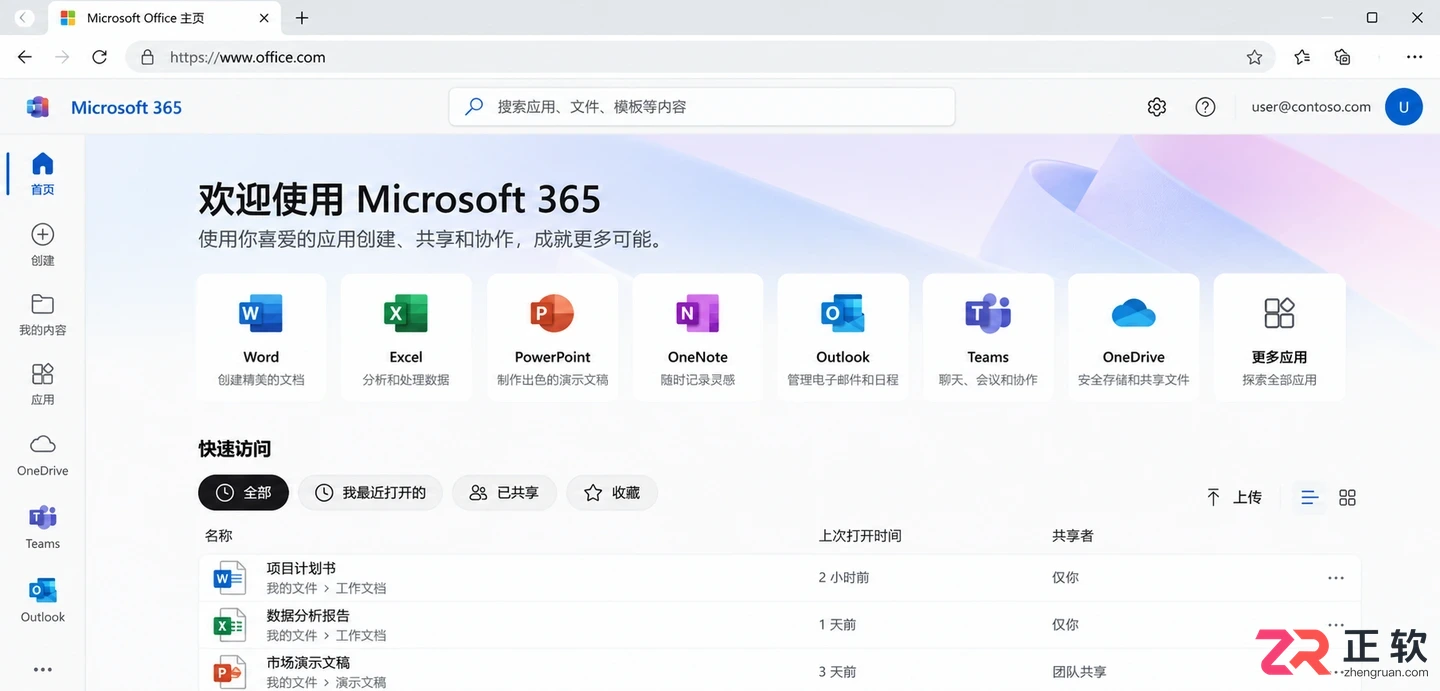1440x691 pixels.
Task: Click the 创建 plus icon in sidebar
Action: pos(42,235)
